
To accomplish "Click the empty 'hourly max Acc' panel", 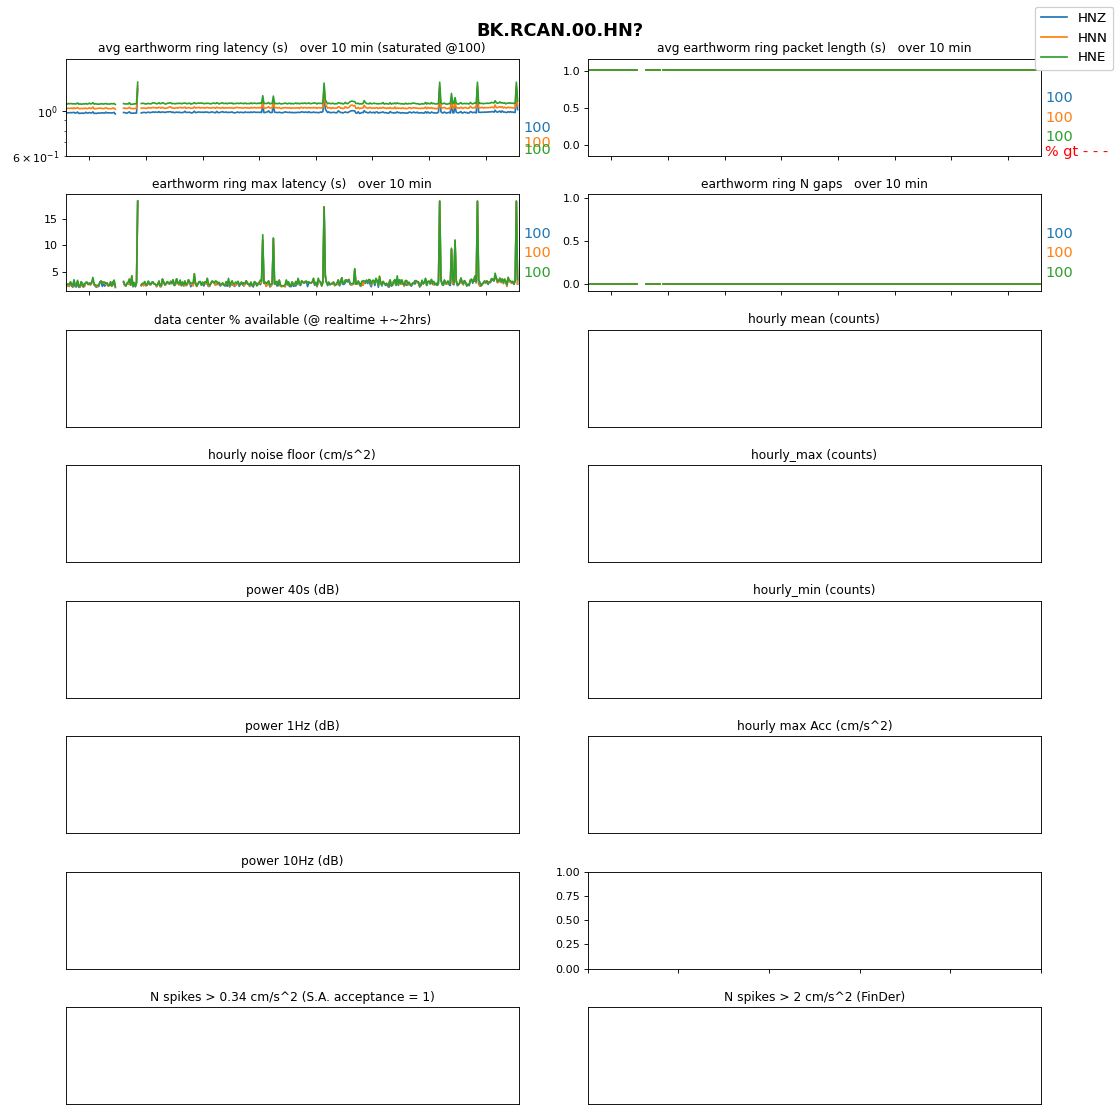I will tap(814, 785).
